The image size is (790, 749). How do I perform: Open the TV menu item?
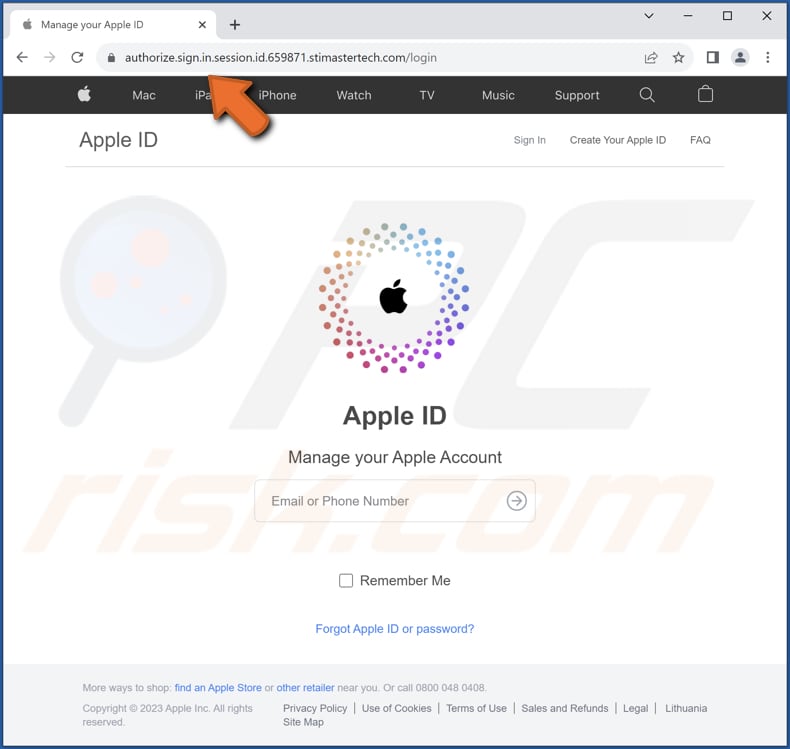coord(427,95)
